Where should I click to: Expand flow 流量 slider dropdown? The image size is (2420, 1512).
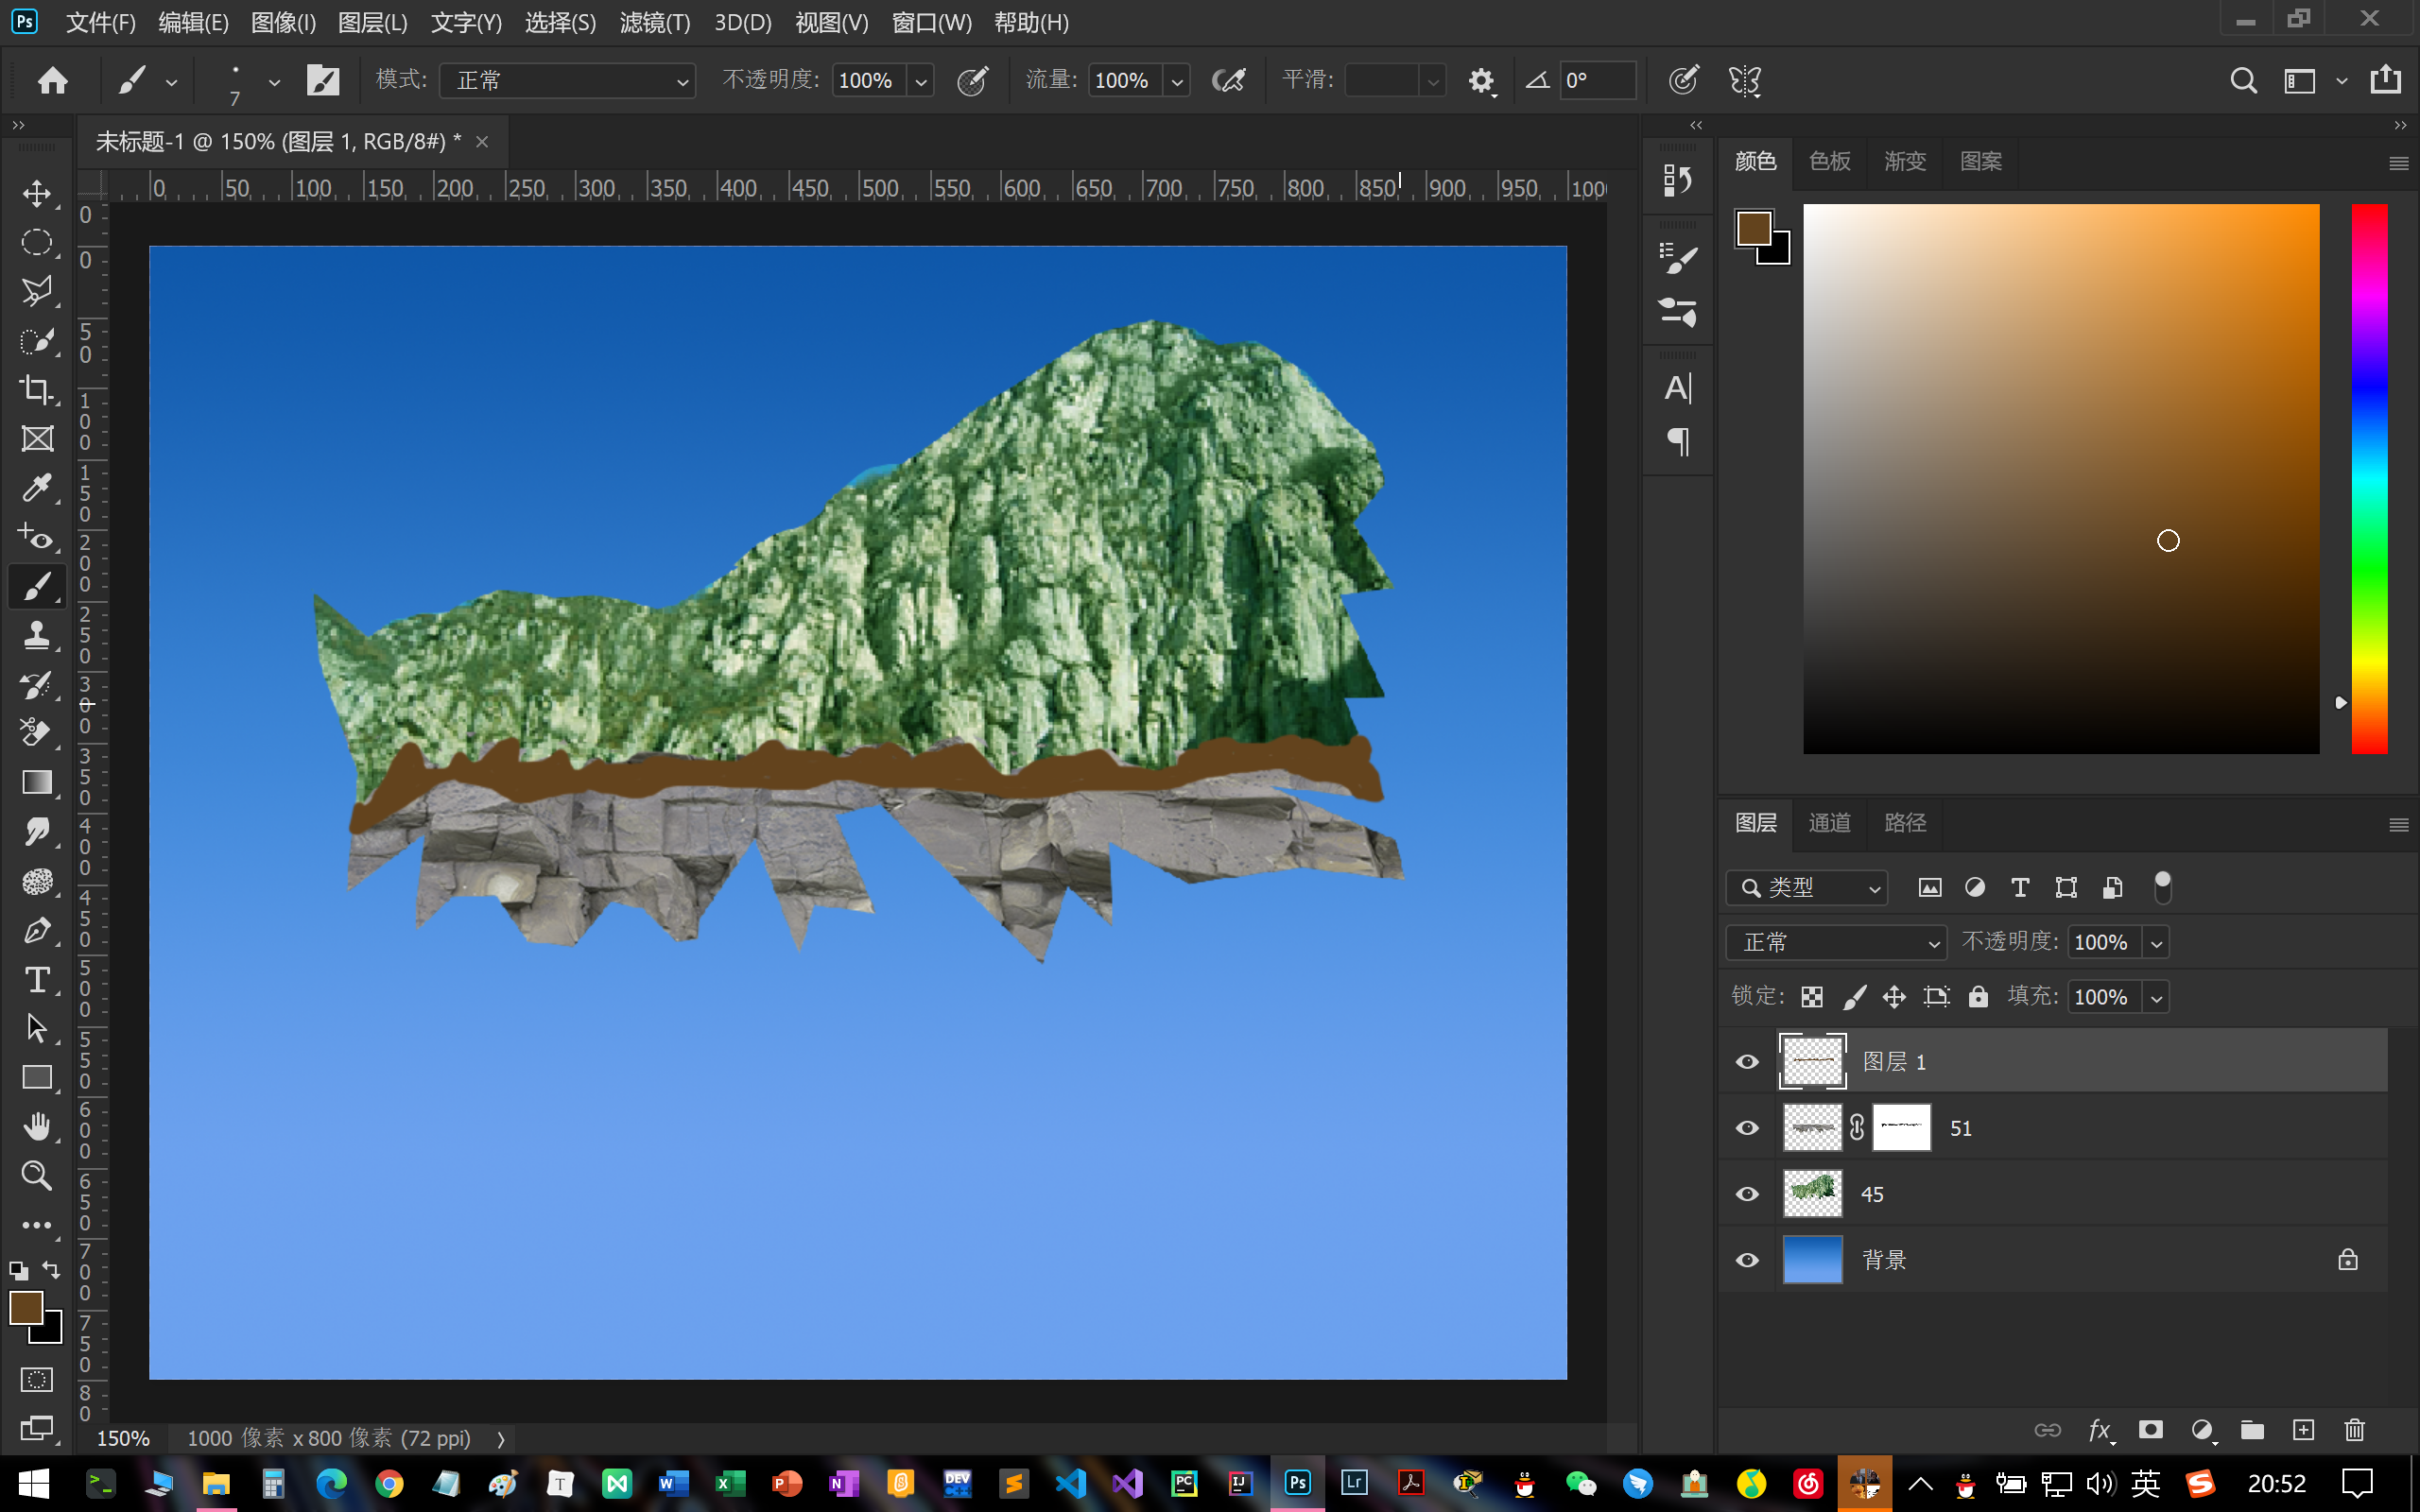tap(1177, 80)
